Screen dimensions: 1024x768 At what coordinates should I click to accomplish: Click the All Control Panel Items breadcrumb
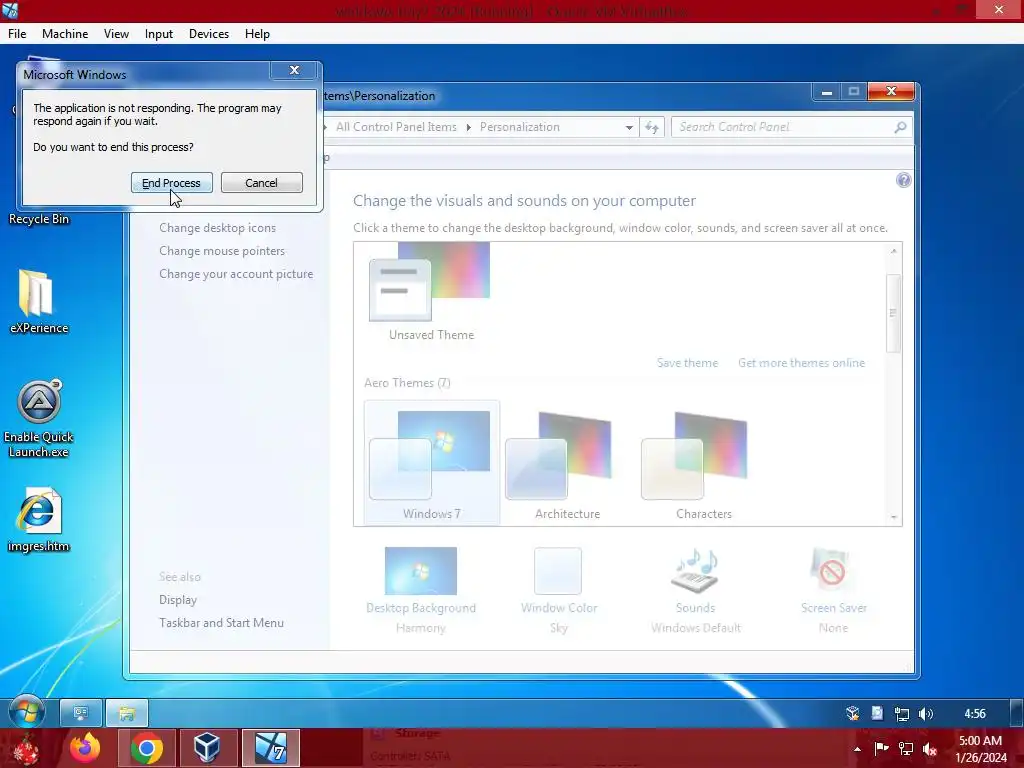[396, 127]
